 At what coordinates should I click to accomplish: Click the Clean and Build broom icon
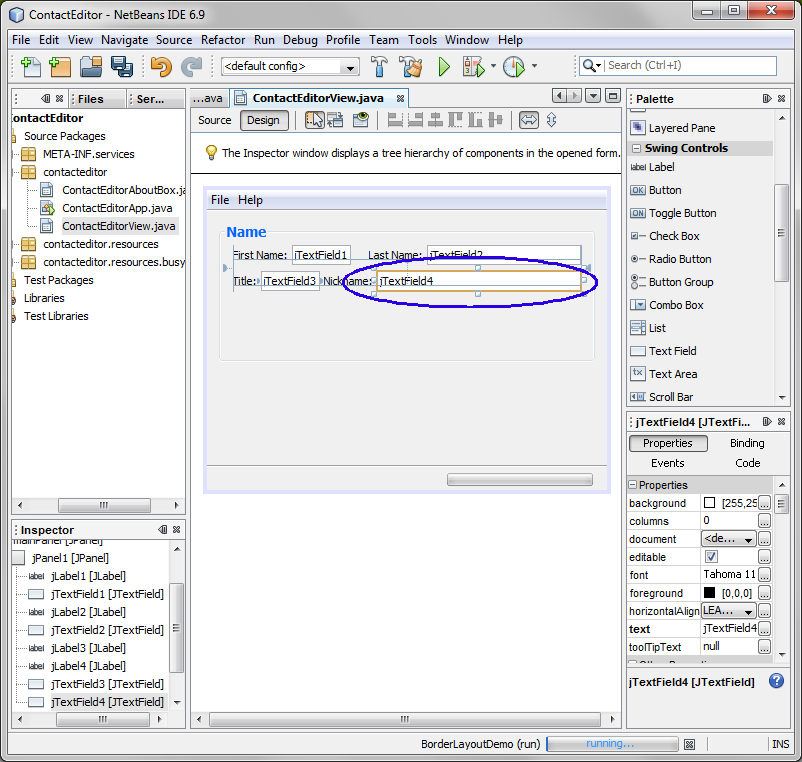pos(411,66)
